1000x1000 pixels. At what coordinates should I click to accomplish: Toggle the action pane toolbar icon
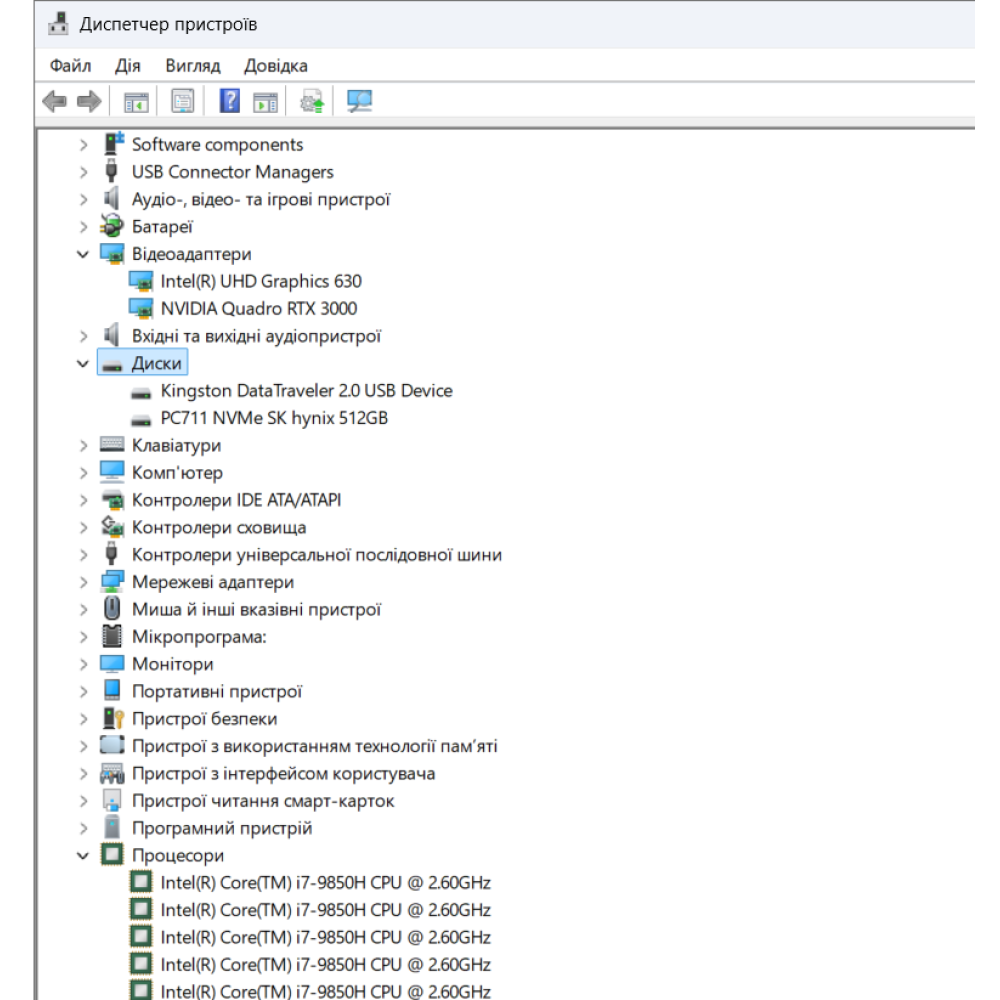(265, 101)
